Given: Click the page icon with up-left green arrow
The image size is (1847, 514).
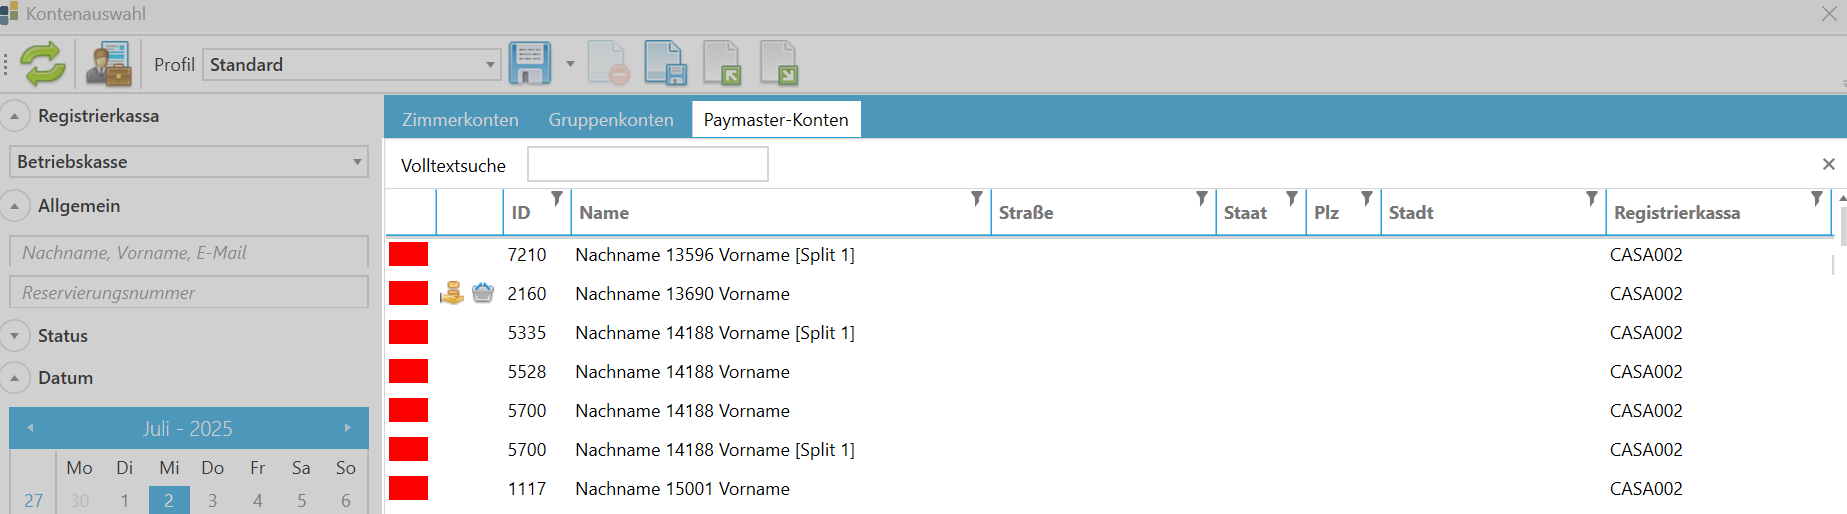Looking at the screenshot, I should coord(722,64).
